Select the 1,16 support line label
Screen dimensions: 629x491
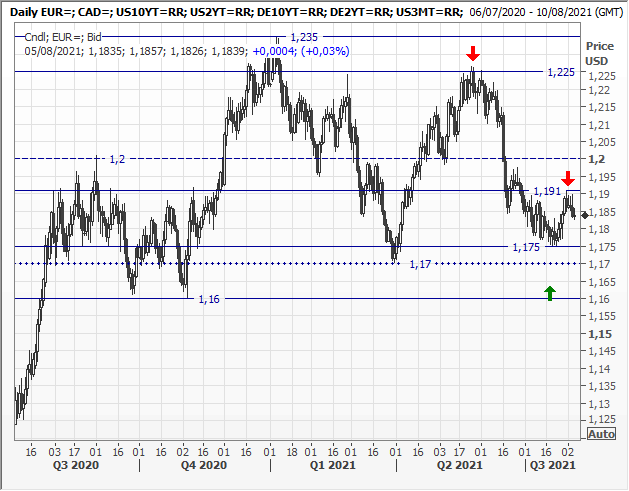click(208, 299)
